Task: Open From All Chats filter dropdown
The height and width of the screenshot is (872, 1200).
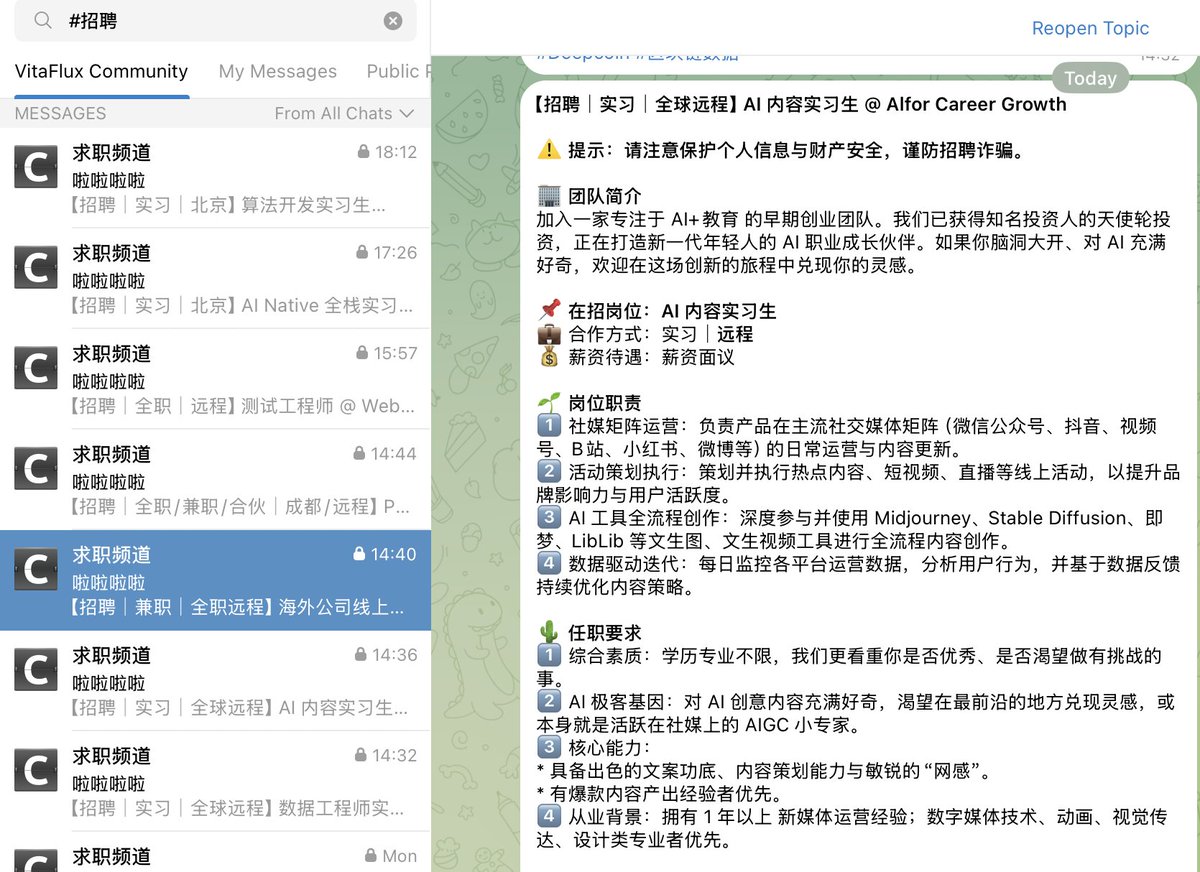Action: [343, 114]
